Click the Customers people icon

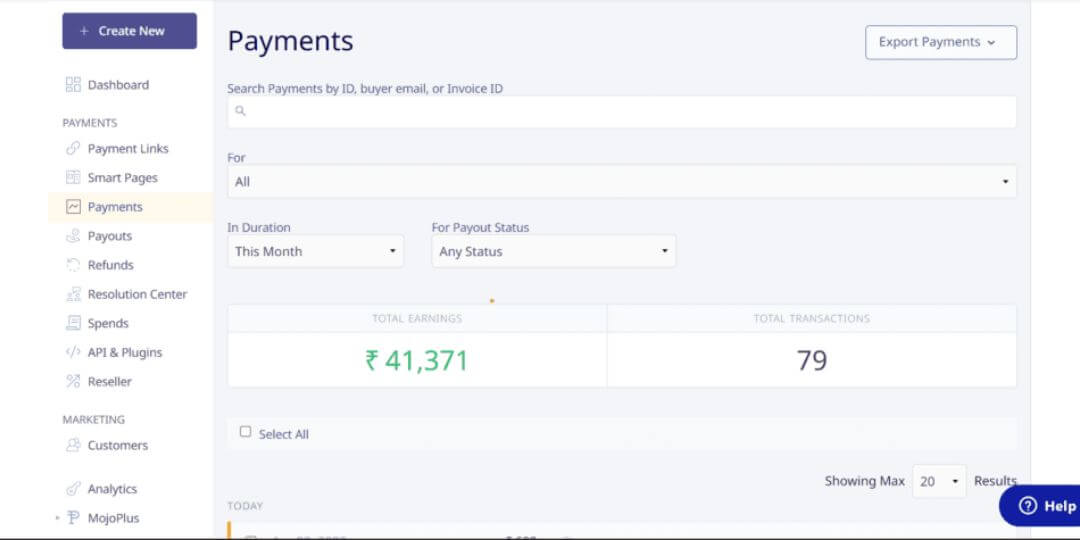[x=73, y=446]
